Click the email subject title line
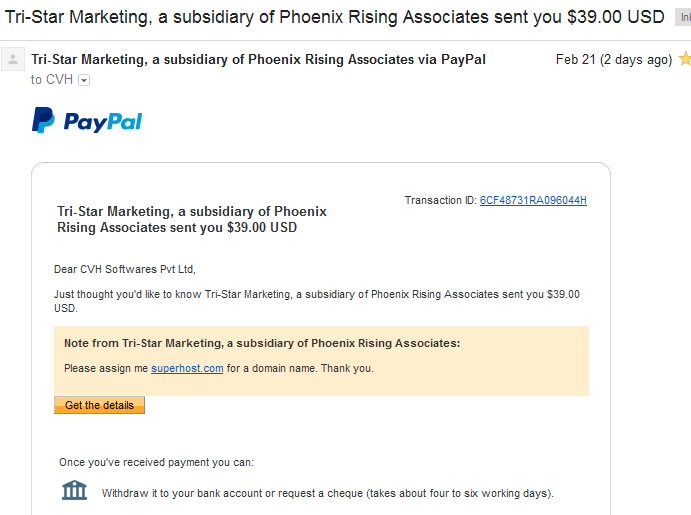The height and width of the screenshot is (515, 691). pyautogui.click(x=334, y=17)
